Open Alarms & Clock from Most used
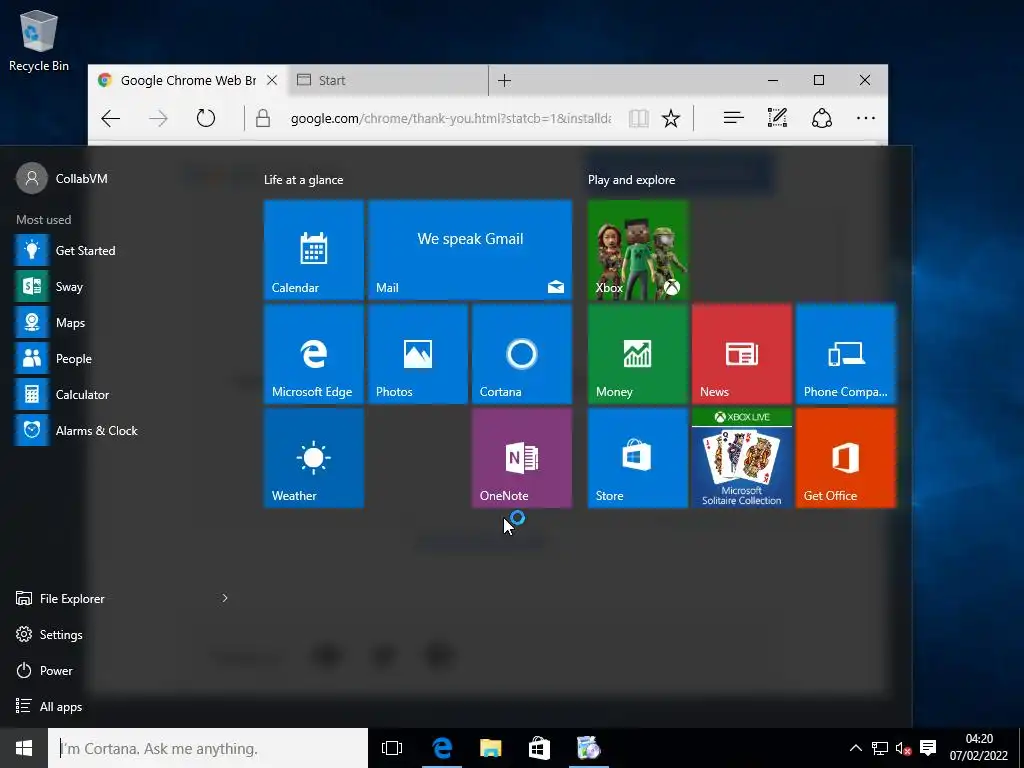Screen dimensions: 1024x768 [124, 430]
